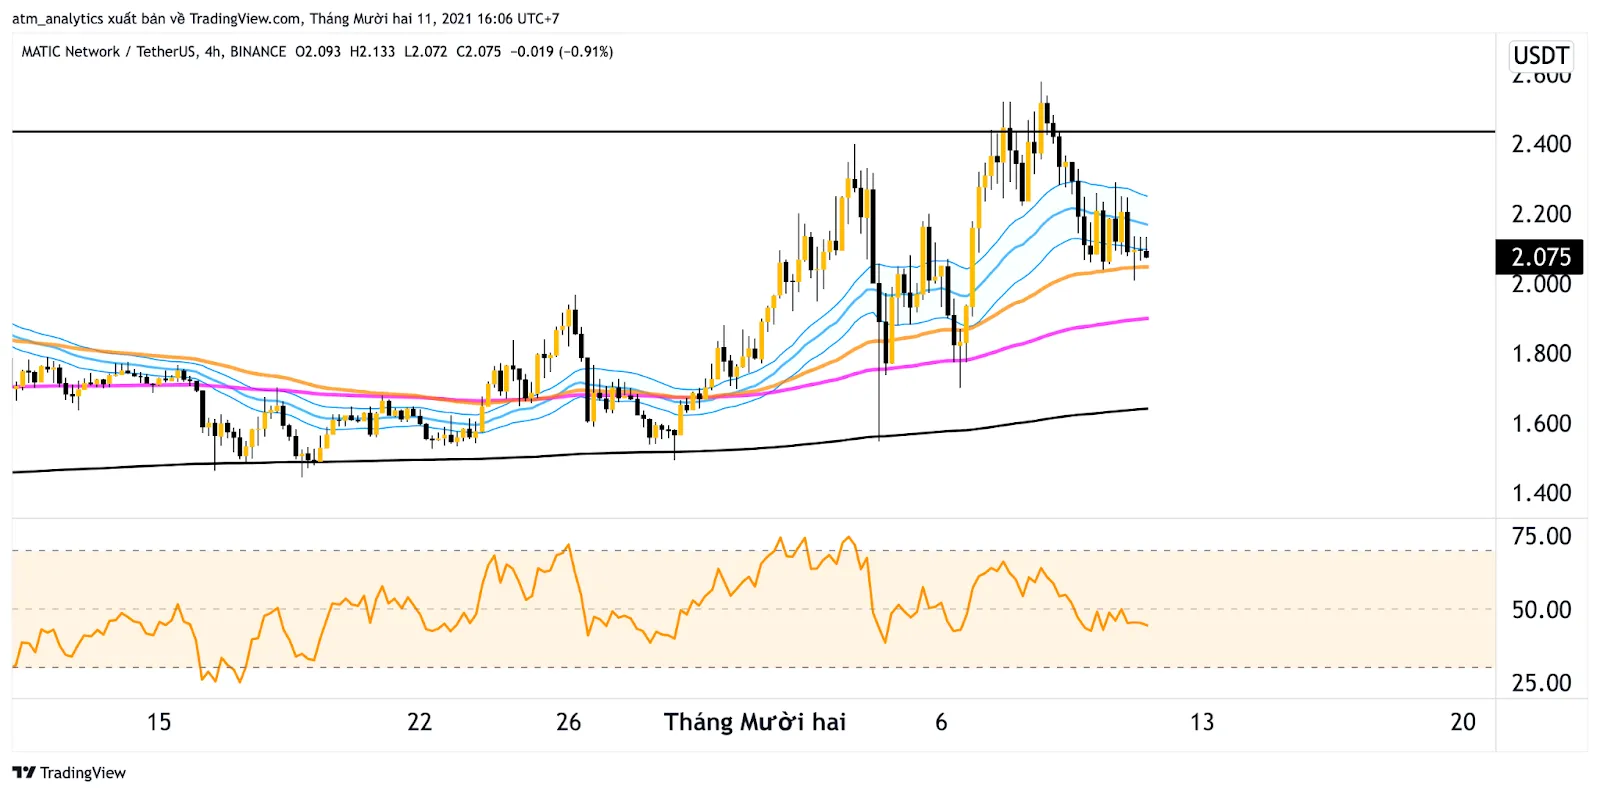Click the 1.600 price axis label

point(1541,423)
